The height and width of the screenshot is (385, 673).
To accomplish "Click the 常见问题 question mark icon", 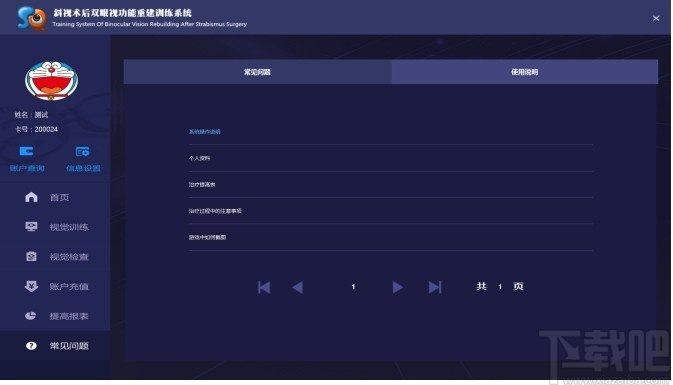I will [x=31, y=346].
